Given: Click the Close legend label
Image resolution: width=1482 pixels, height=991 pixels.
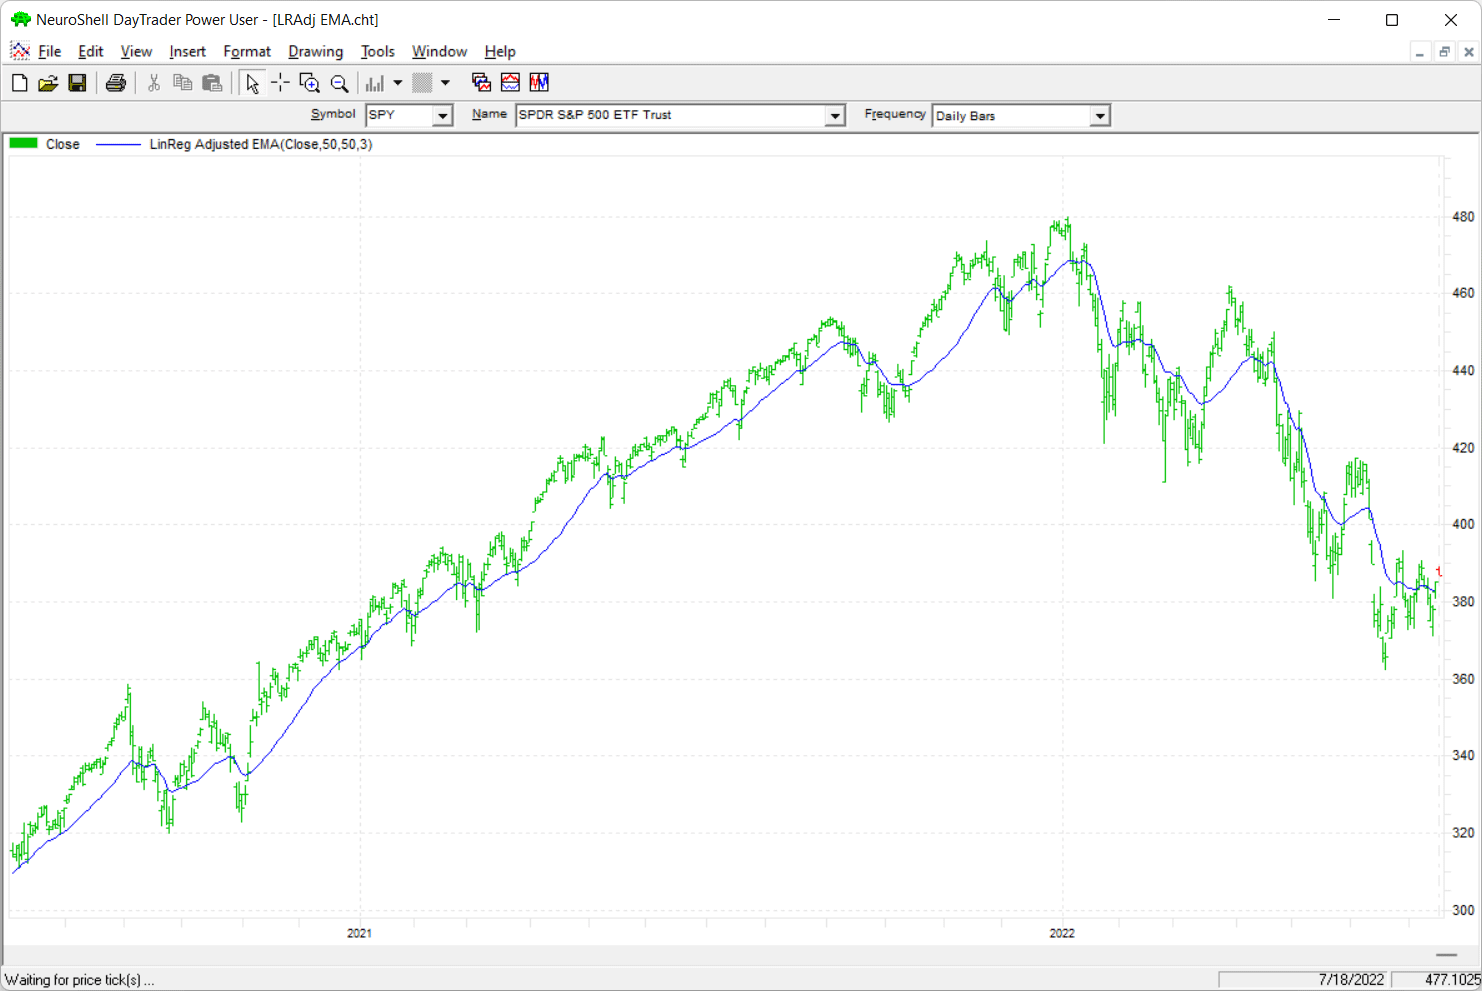Looking at the screenshot, I should click(x=62, y=145).
